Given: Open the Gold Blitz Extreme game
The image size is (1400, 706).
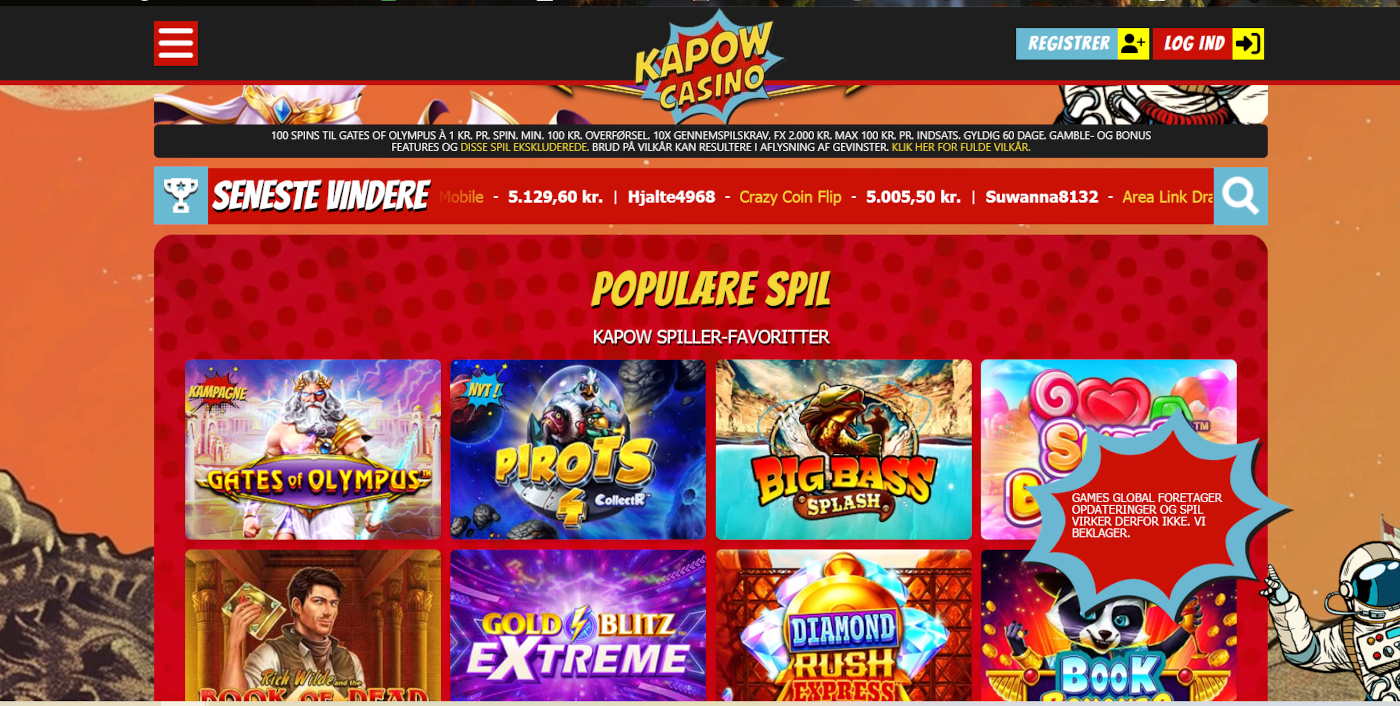Looking at the screenshot, I should (578, 625).
